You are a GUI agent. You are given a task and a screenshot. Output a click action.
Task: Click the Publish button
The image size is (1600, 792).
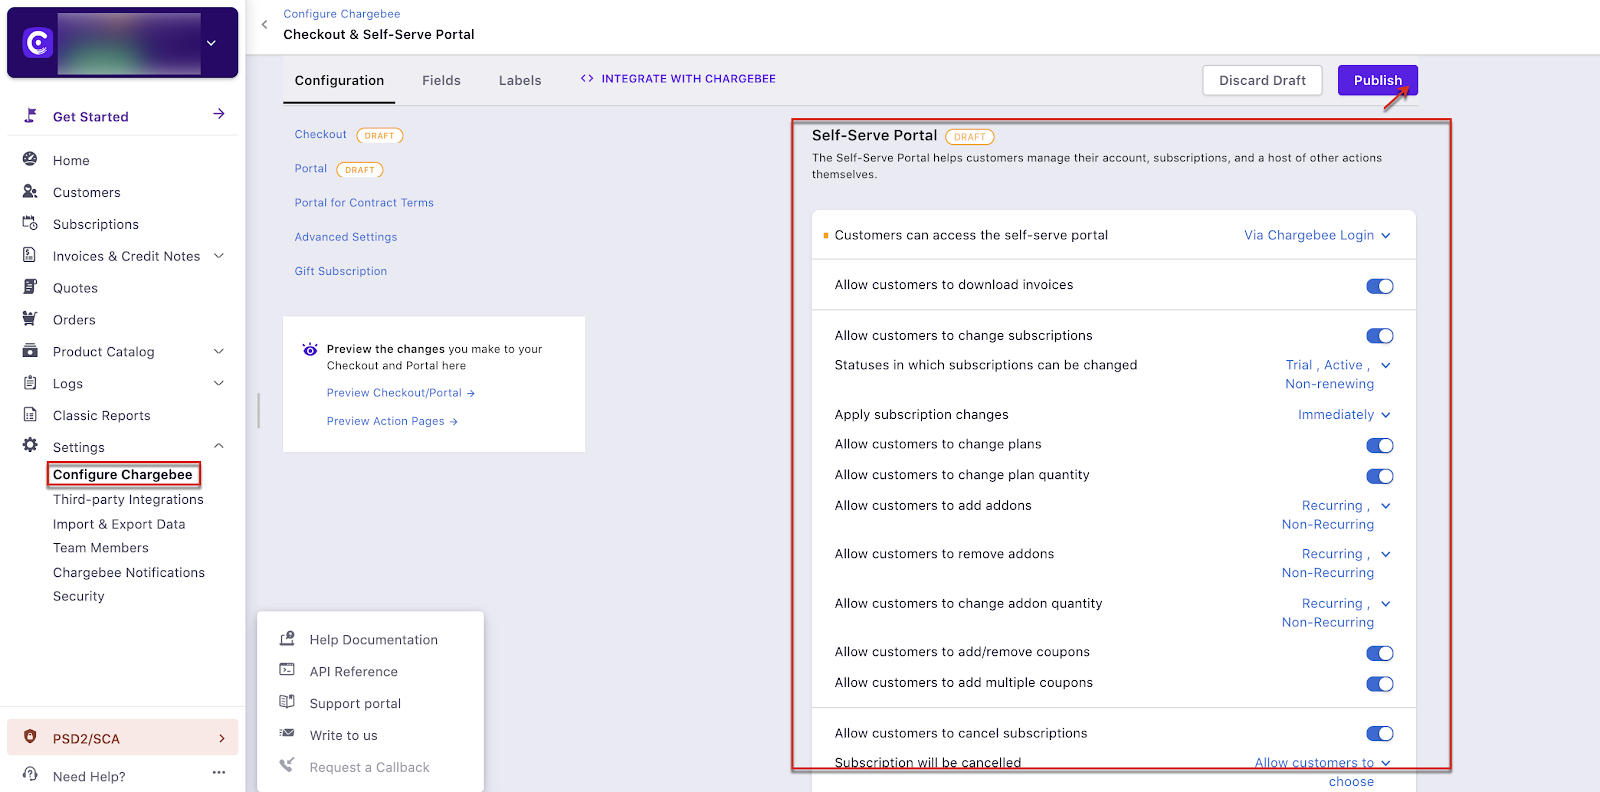pos(1378,80)
